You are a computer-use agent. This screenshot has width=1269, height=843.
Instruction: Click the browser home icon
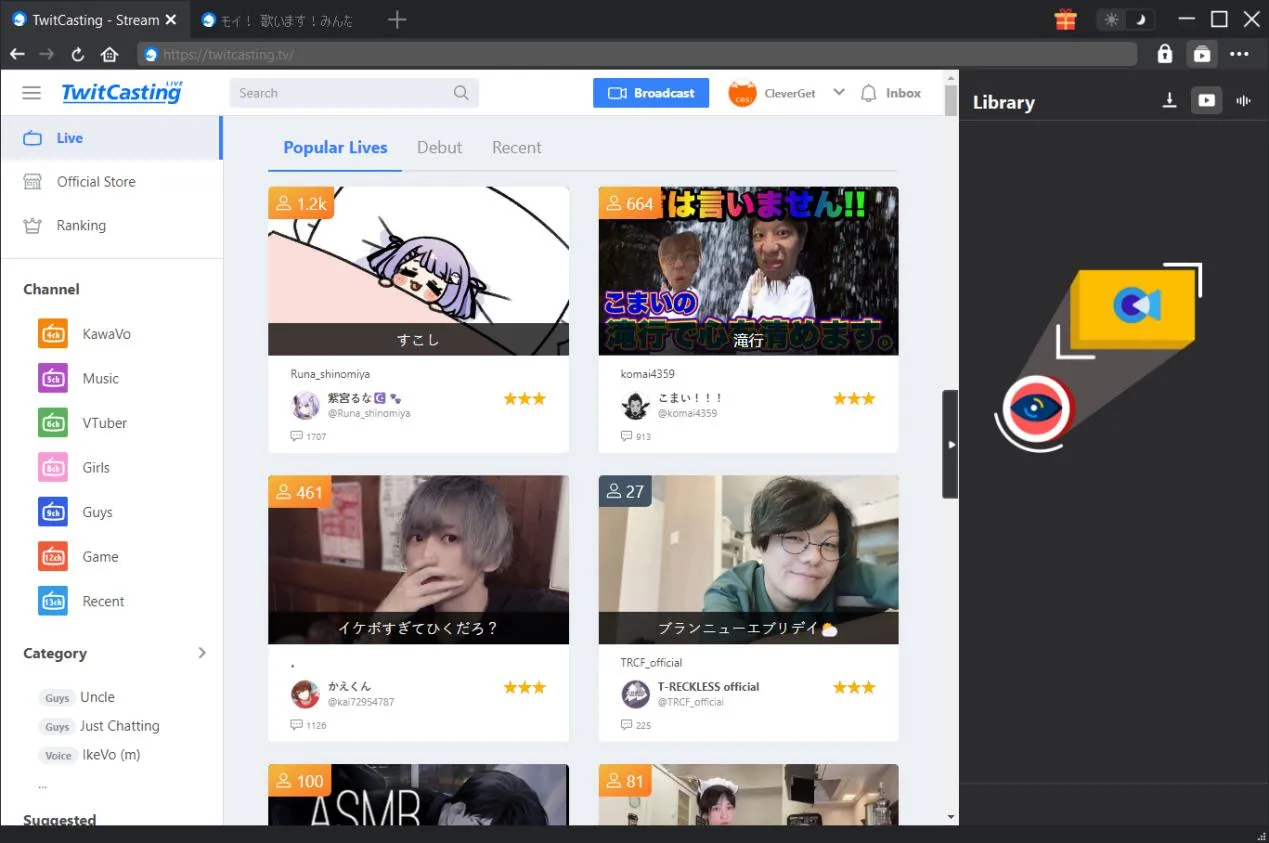coord(110,54)
